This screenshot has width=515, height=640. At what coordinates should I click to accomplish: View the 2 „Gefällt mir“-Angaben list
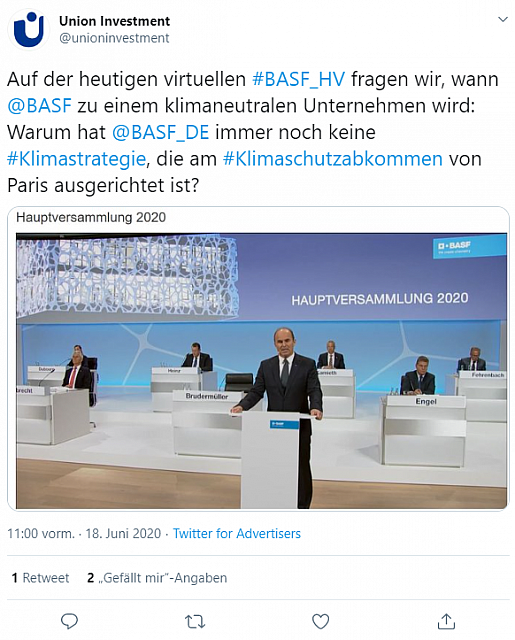(x=157, y=578)
